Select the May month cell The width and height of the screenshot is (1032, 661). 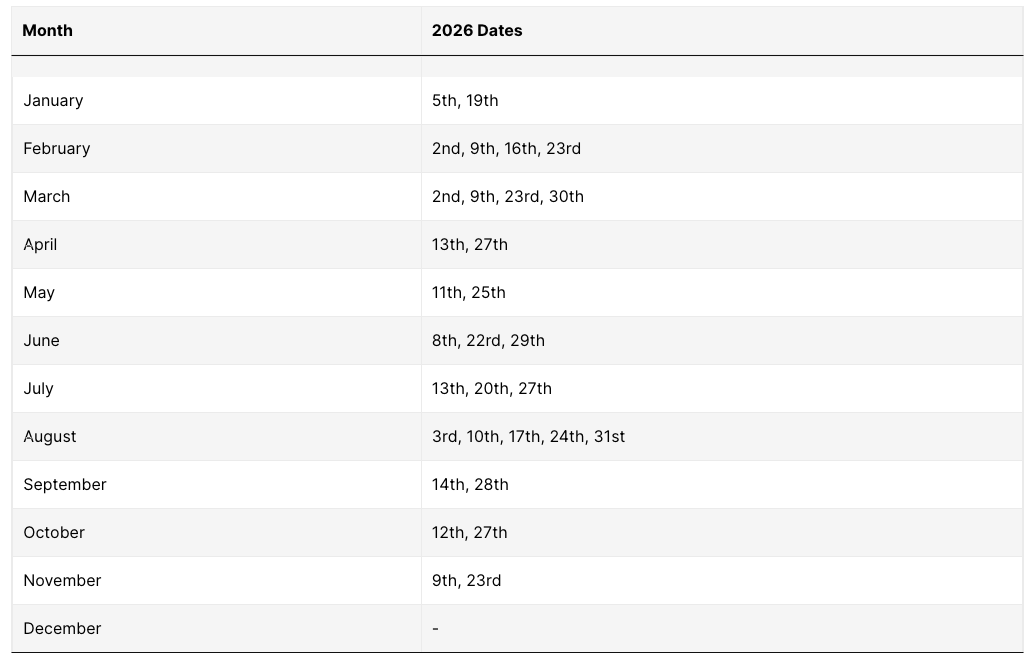[x=39, y=292]
